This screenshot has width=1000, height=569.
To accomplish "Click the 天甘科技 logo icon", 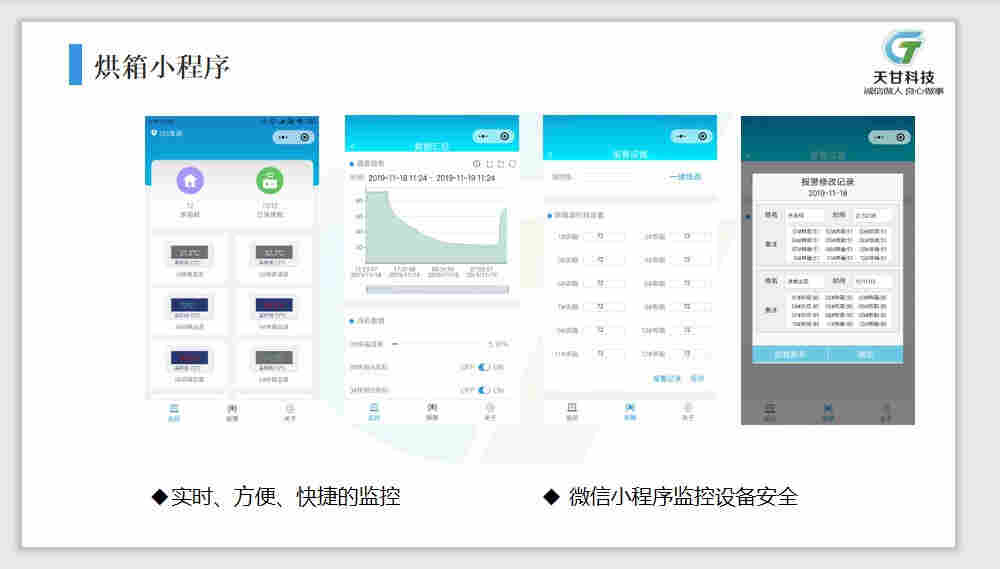I will click(x=902, y=48).
